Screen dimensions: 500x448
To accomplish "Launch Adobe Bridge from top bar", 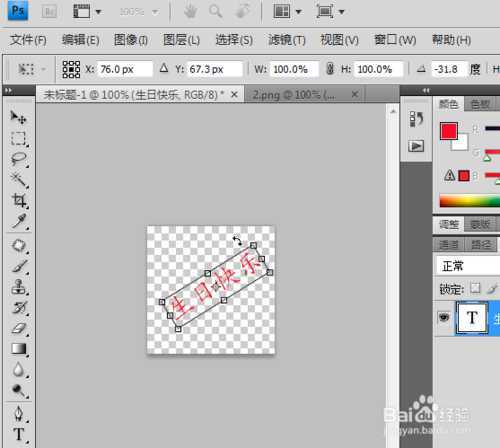I will [49, 12].
